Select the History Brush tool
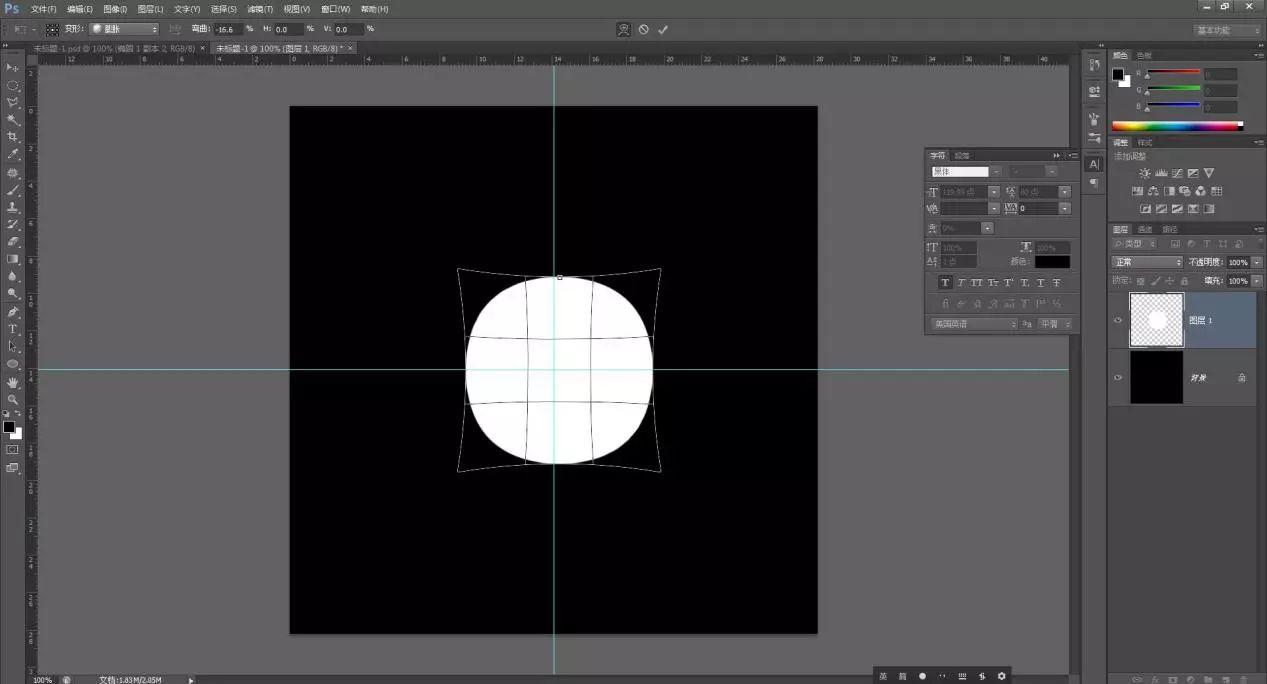The height and width of the screenshot is (684, 1267). (13, 224)
